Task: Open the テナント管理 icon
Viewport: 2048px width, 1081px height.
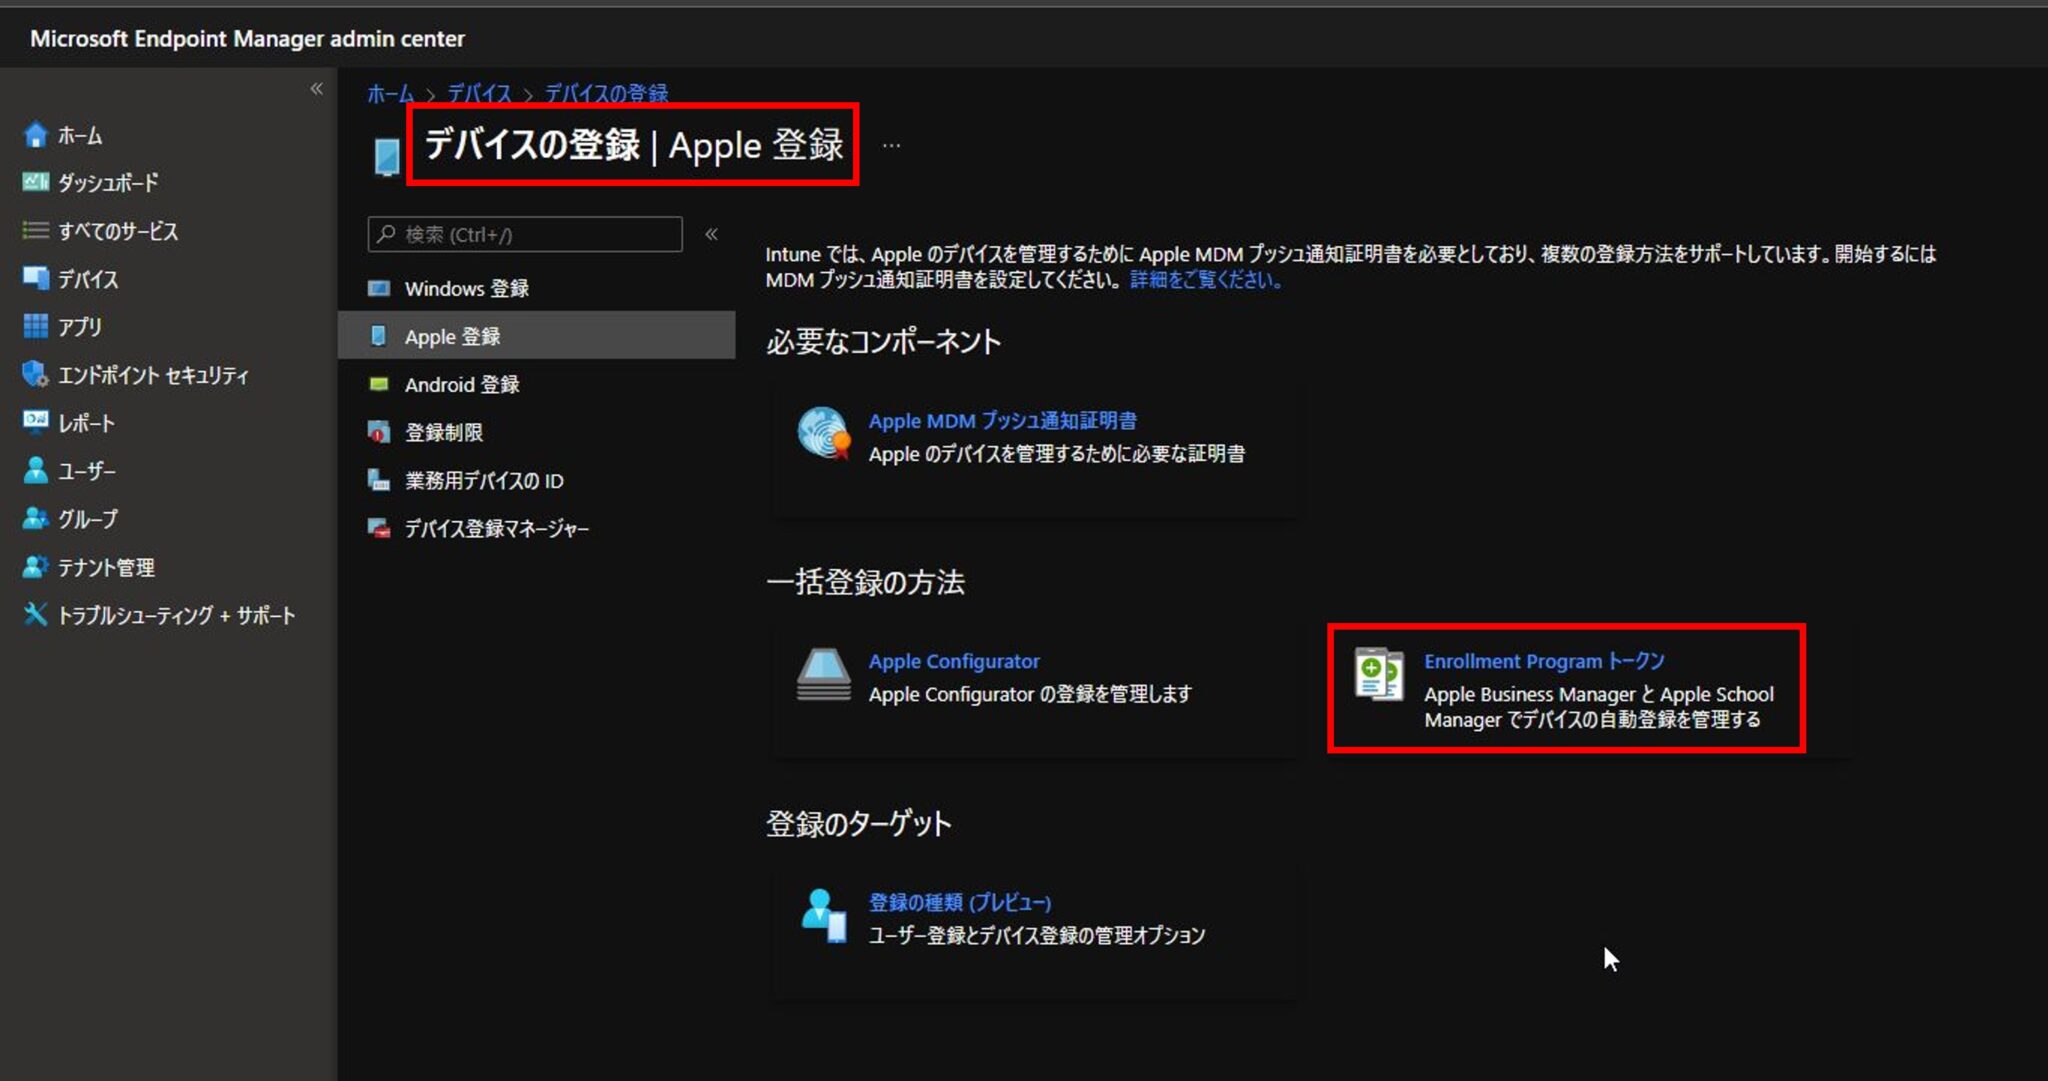Action: (x=36, y=566)
